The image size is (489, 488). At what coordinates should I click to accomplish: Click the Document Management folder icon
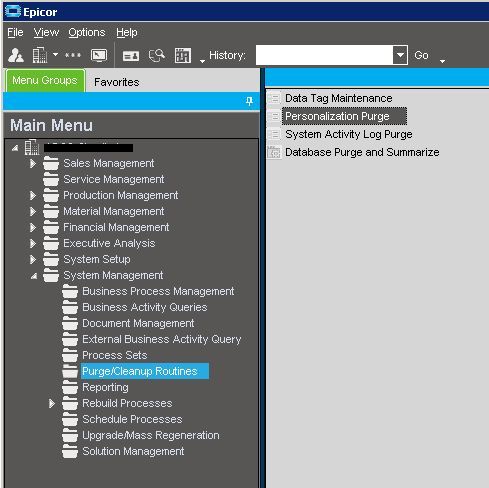pos(70,323)
